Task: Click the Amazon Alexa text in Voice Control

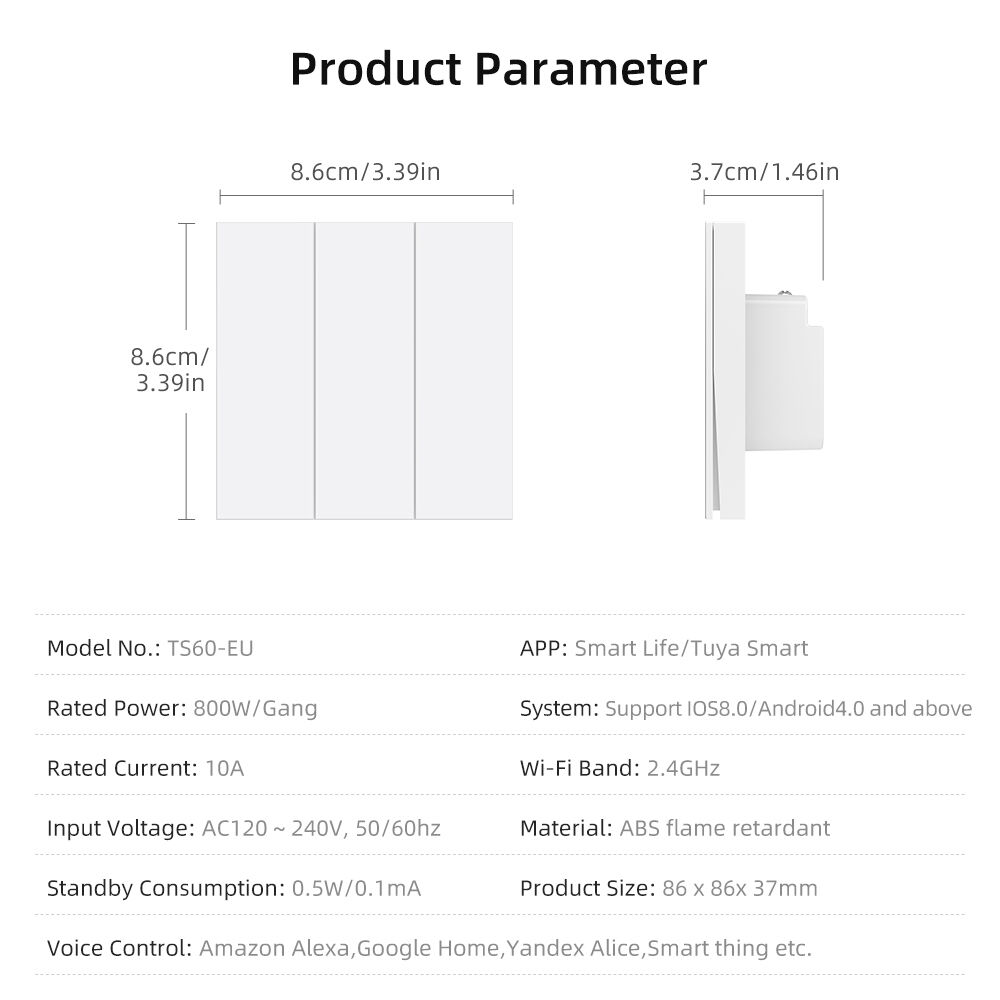Action: [276, 948]
